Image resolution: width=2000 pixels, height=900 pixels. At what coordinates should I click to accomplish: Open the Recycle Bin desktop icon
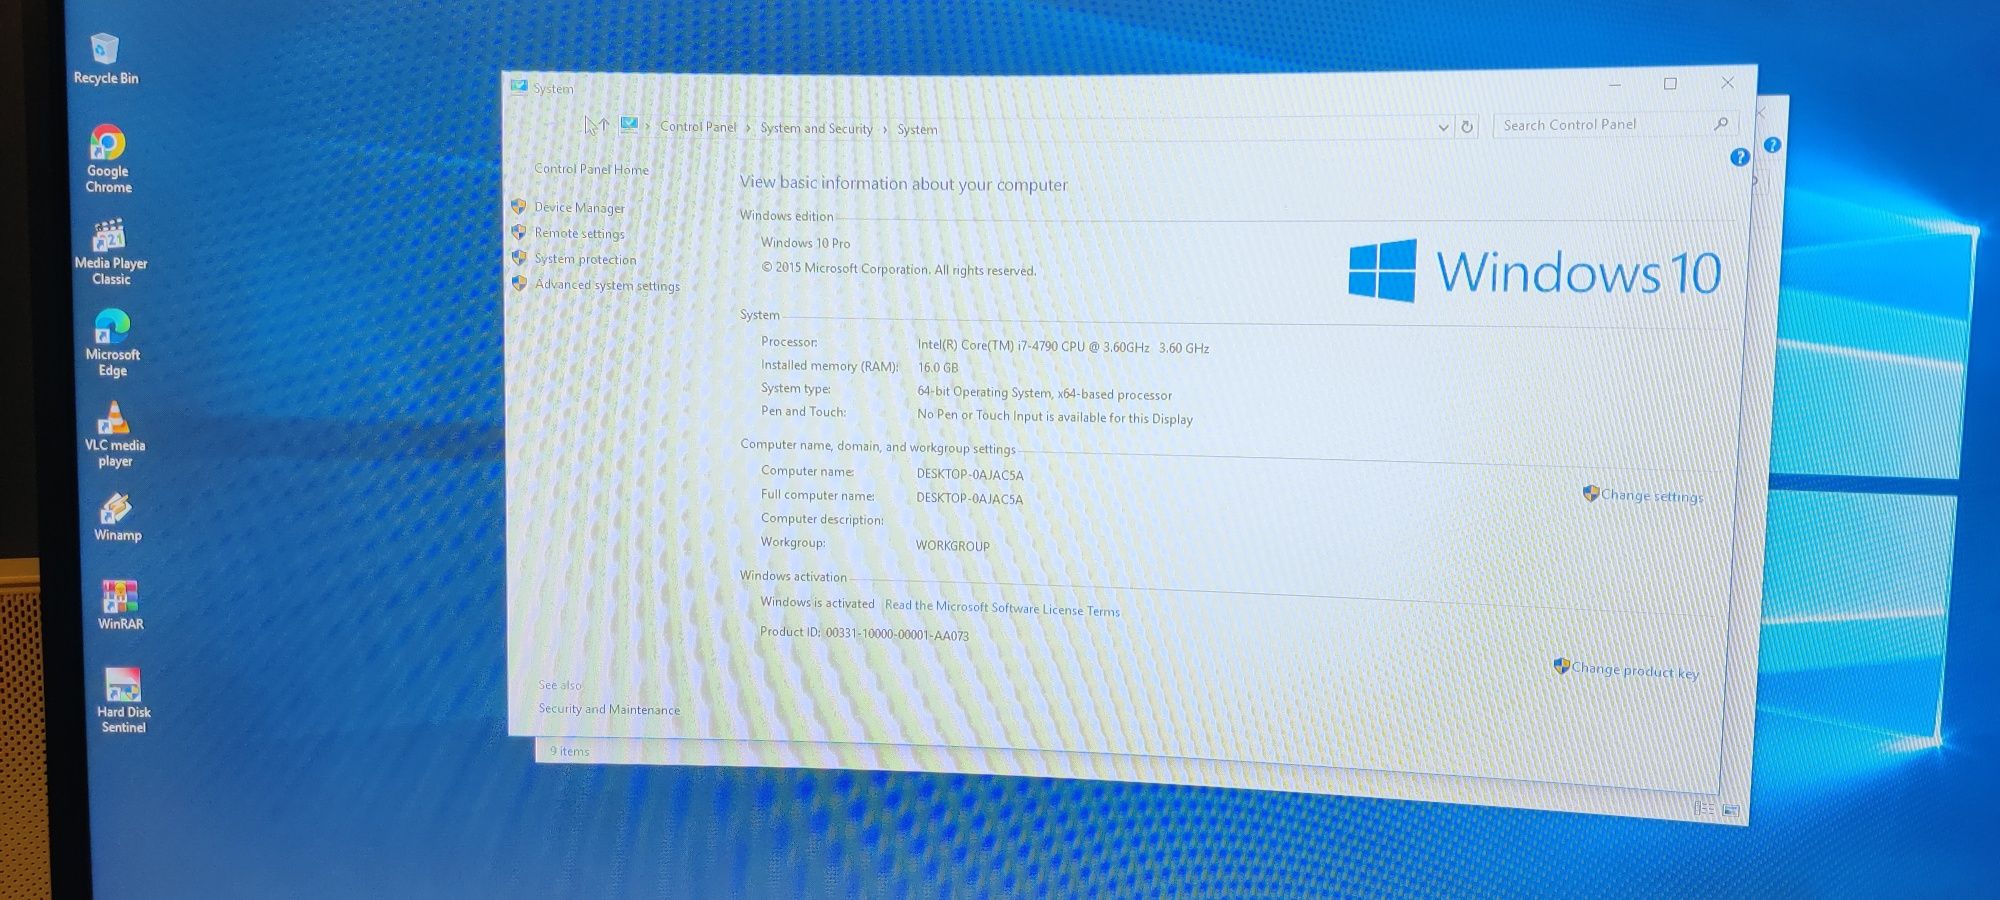coord(105,60)
